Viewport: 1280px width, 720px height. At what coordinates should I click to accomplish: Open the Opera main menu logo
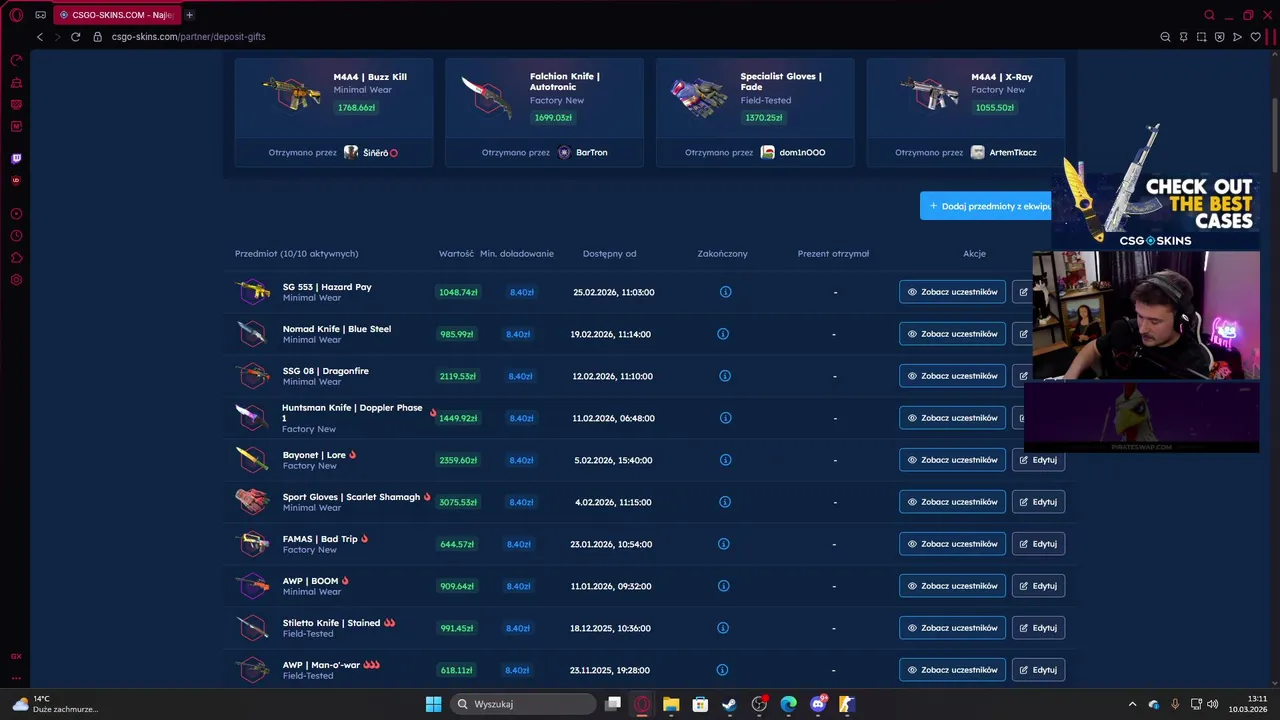tap(16, 15)
